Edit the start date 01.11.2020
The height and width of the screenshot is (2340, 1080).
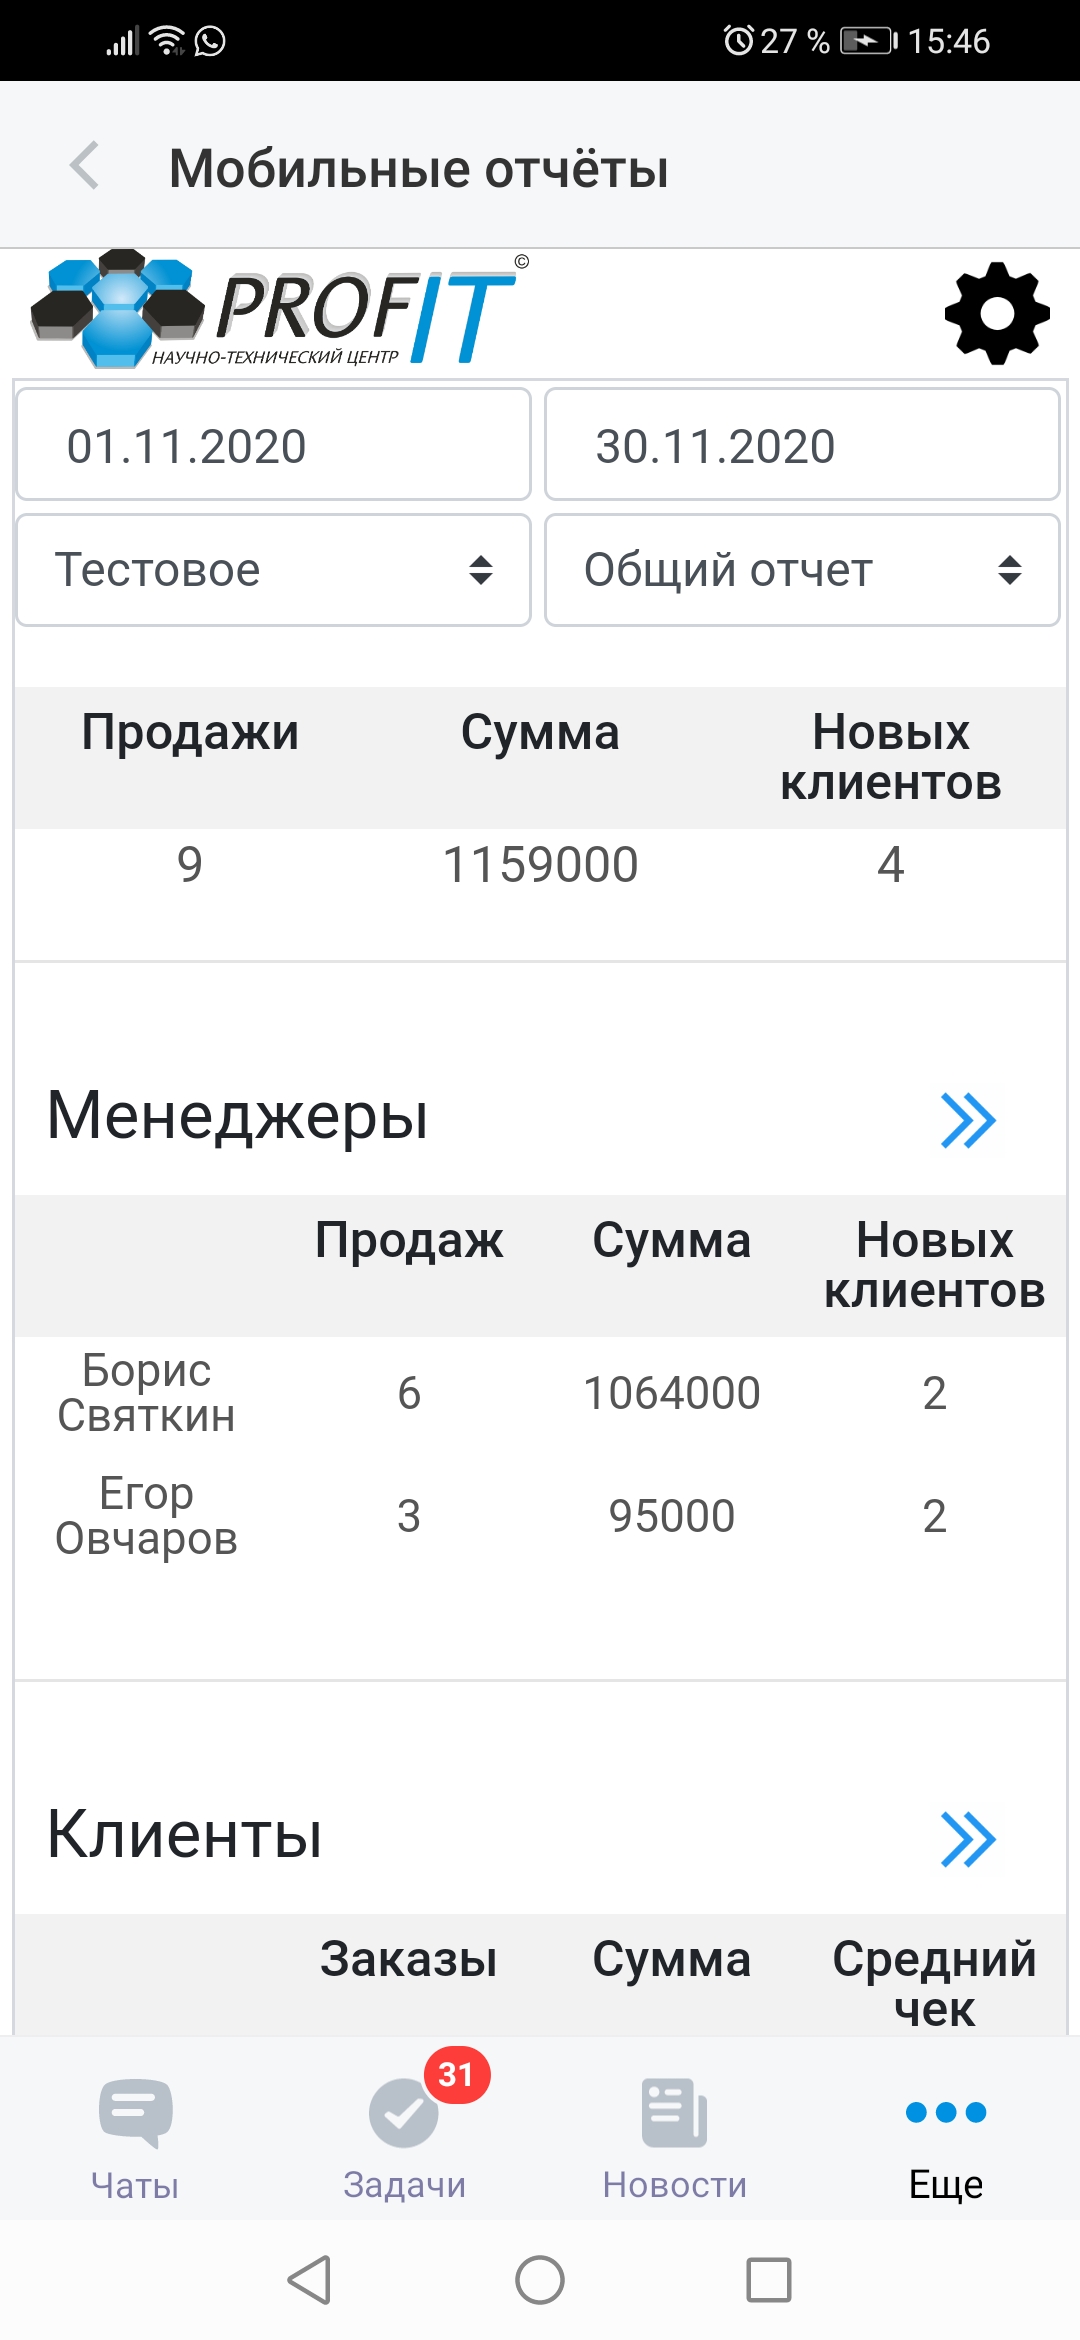coord(273,445)
